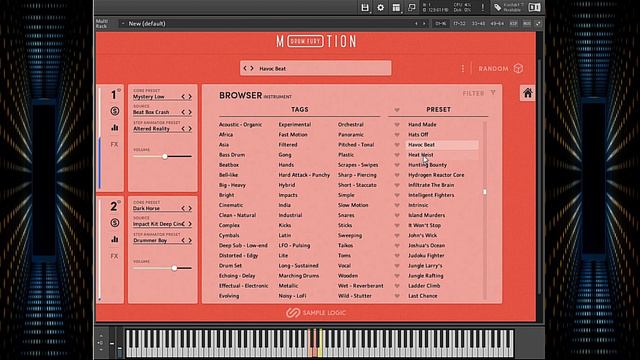
Task: Solo core 2 with the S icon
Action: pyautogui.click(x=115, y=223)
